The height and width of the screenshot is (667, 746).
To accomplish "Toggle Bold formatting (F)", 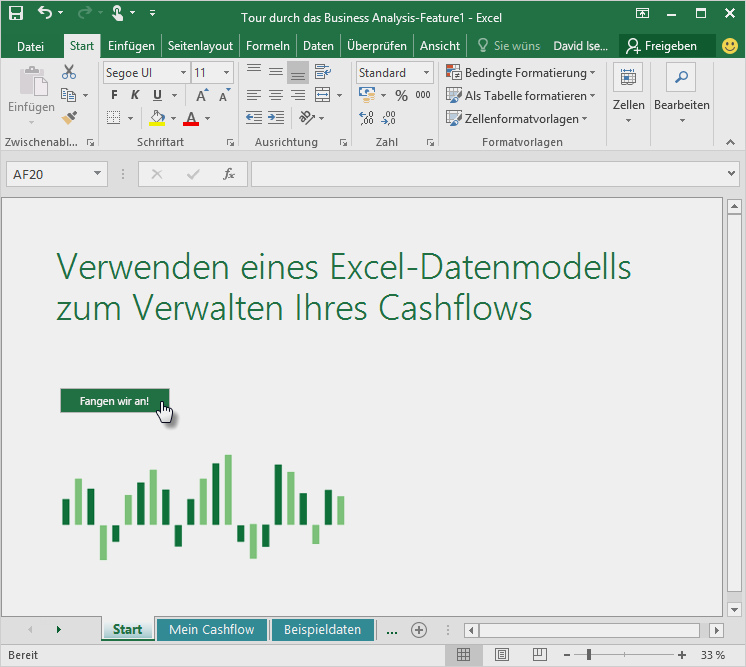I will [x=114, y=95].
